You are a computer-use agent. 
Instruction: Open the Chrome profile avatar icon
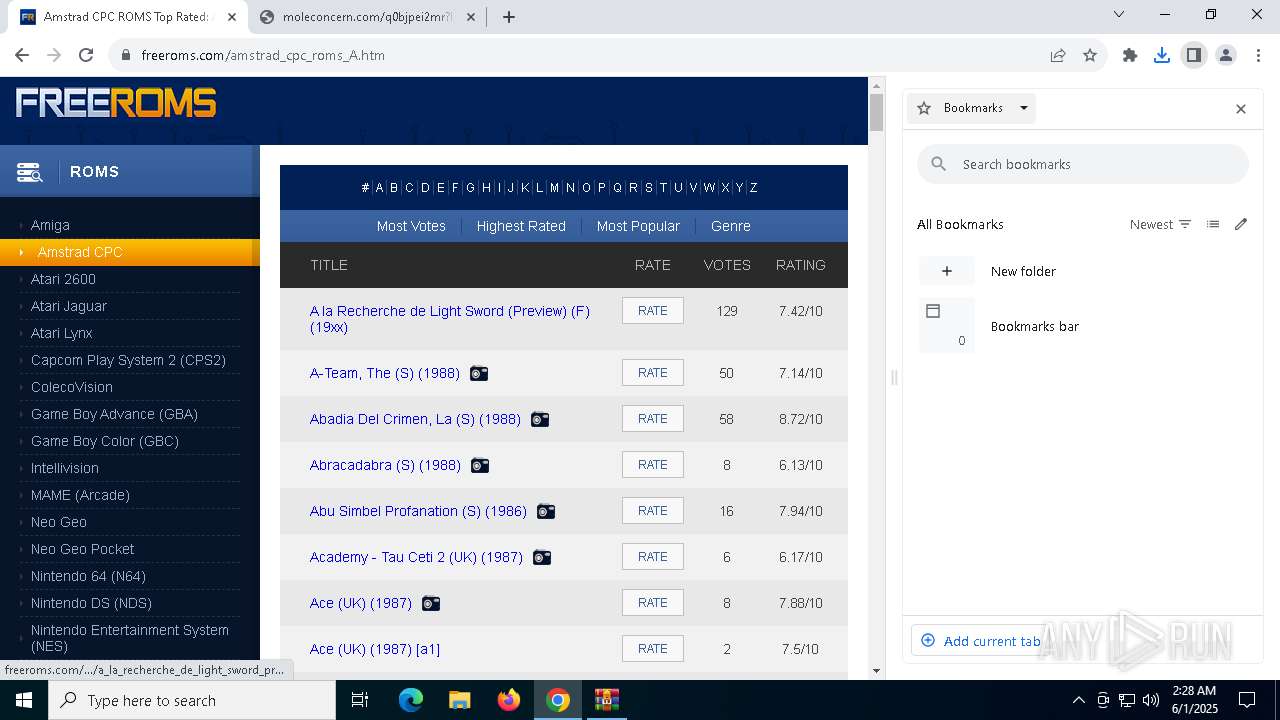(1226, 55)
